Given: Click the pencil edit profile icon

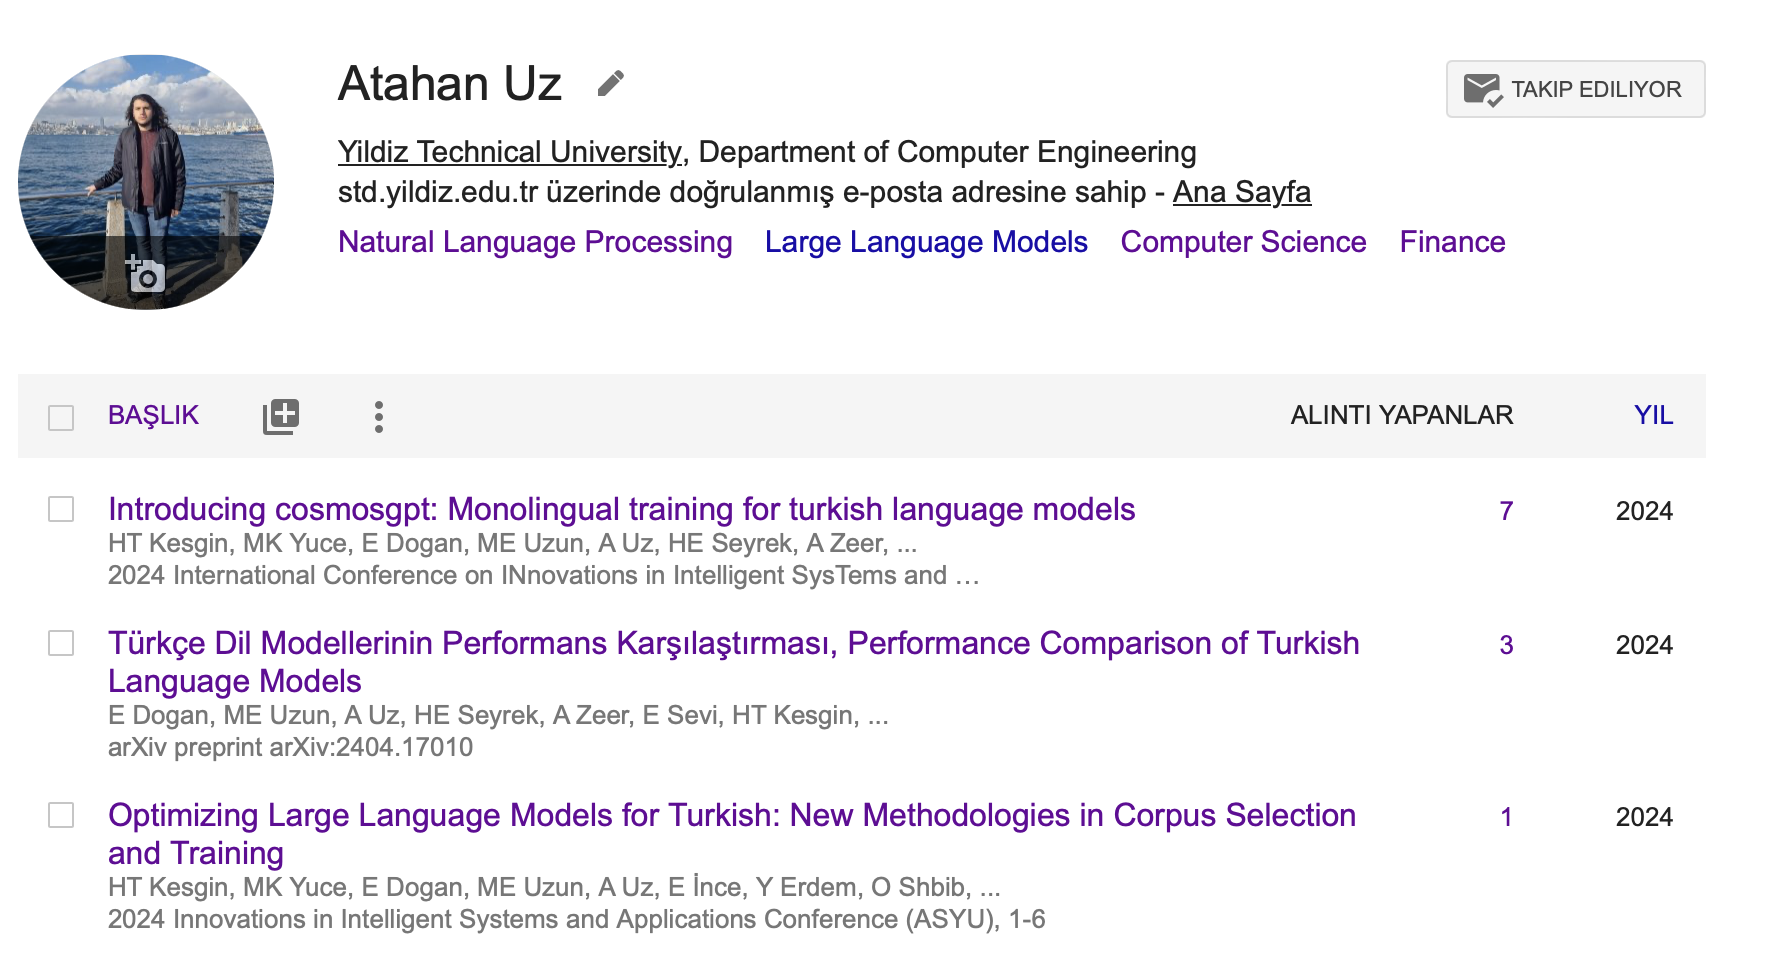Looking at the screenshot, I should coord(610,84).
